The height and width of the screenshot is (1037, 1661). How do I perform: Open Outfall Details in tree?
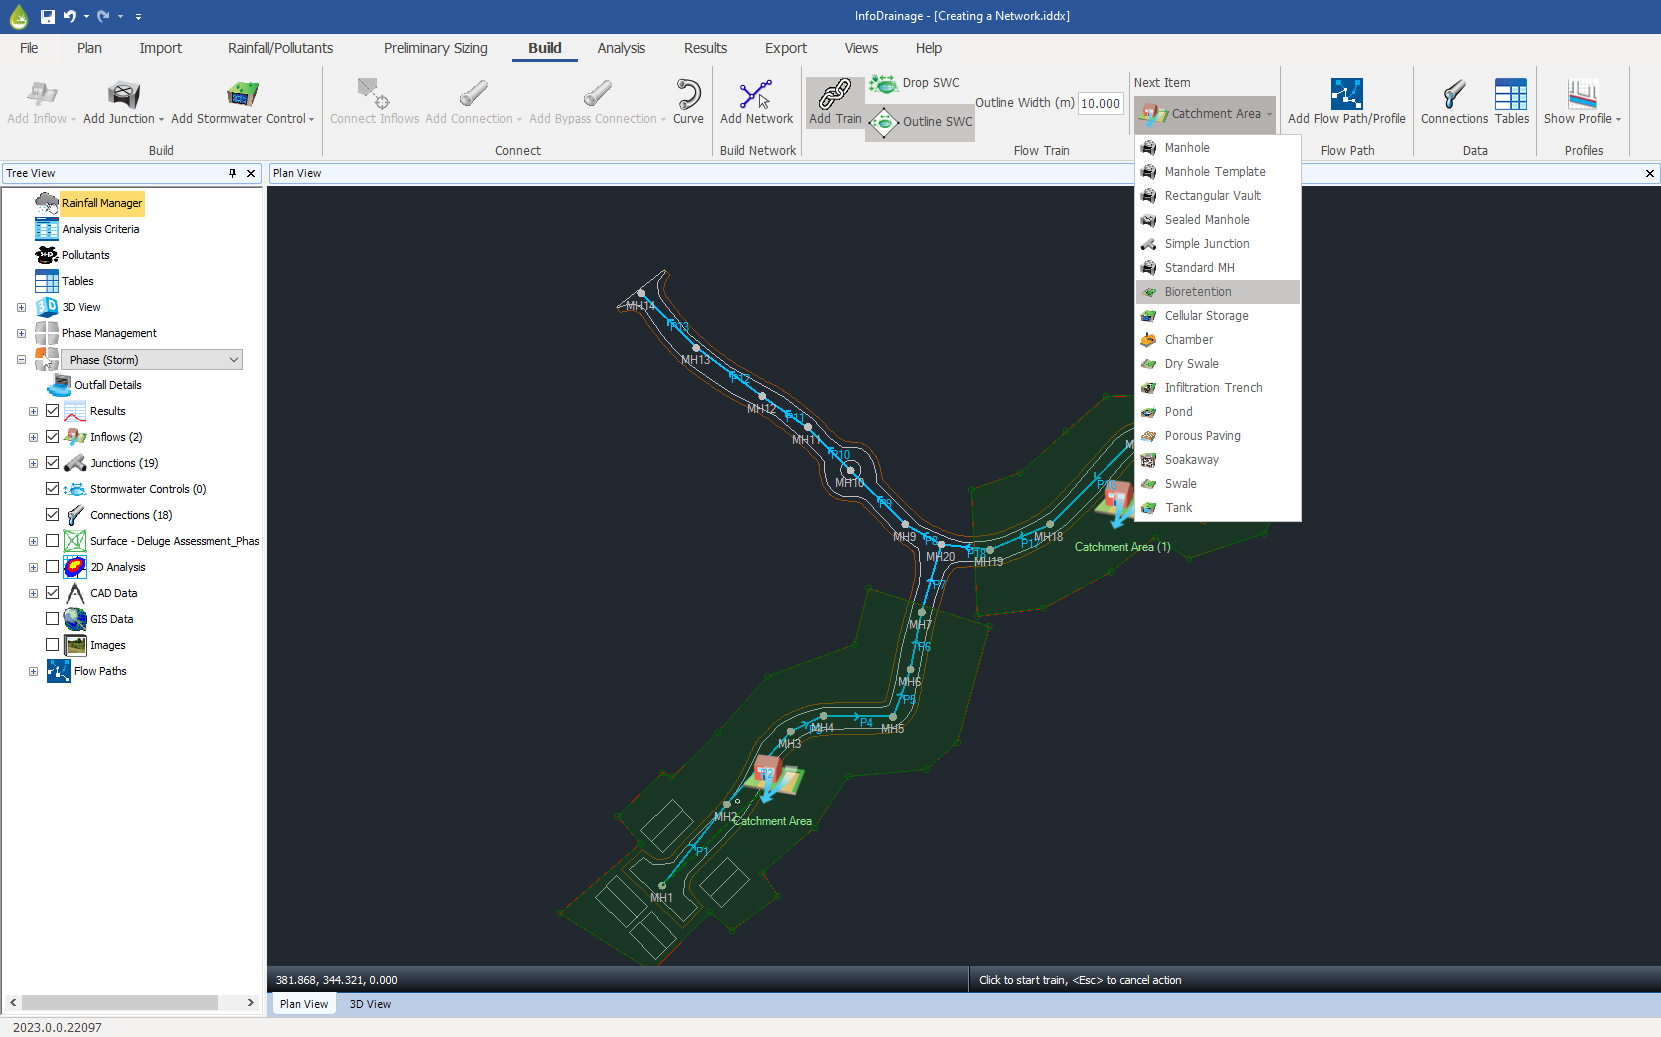[x=107, y=385]
